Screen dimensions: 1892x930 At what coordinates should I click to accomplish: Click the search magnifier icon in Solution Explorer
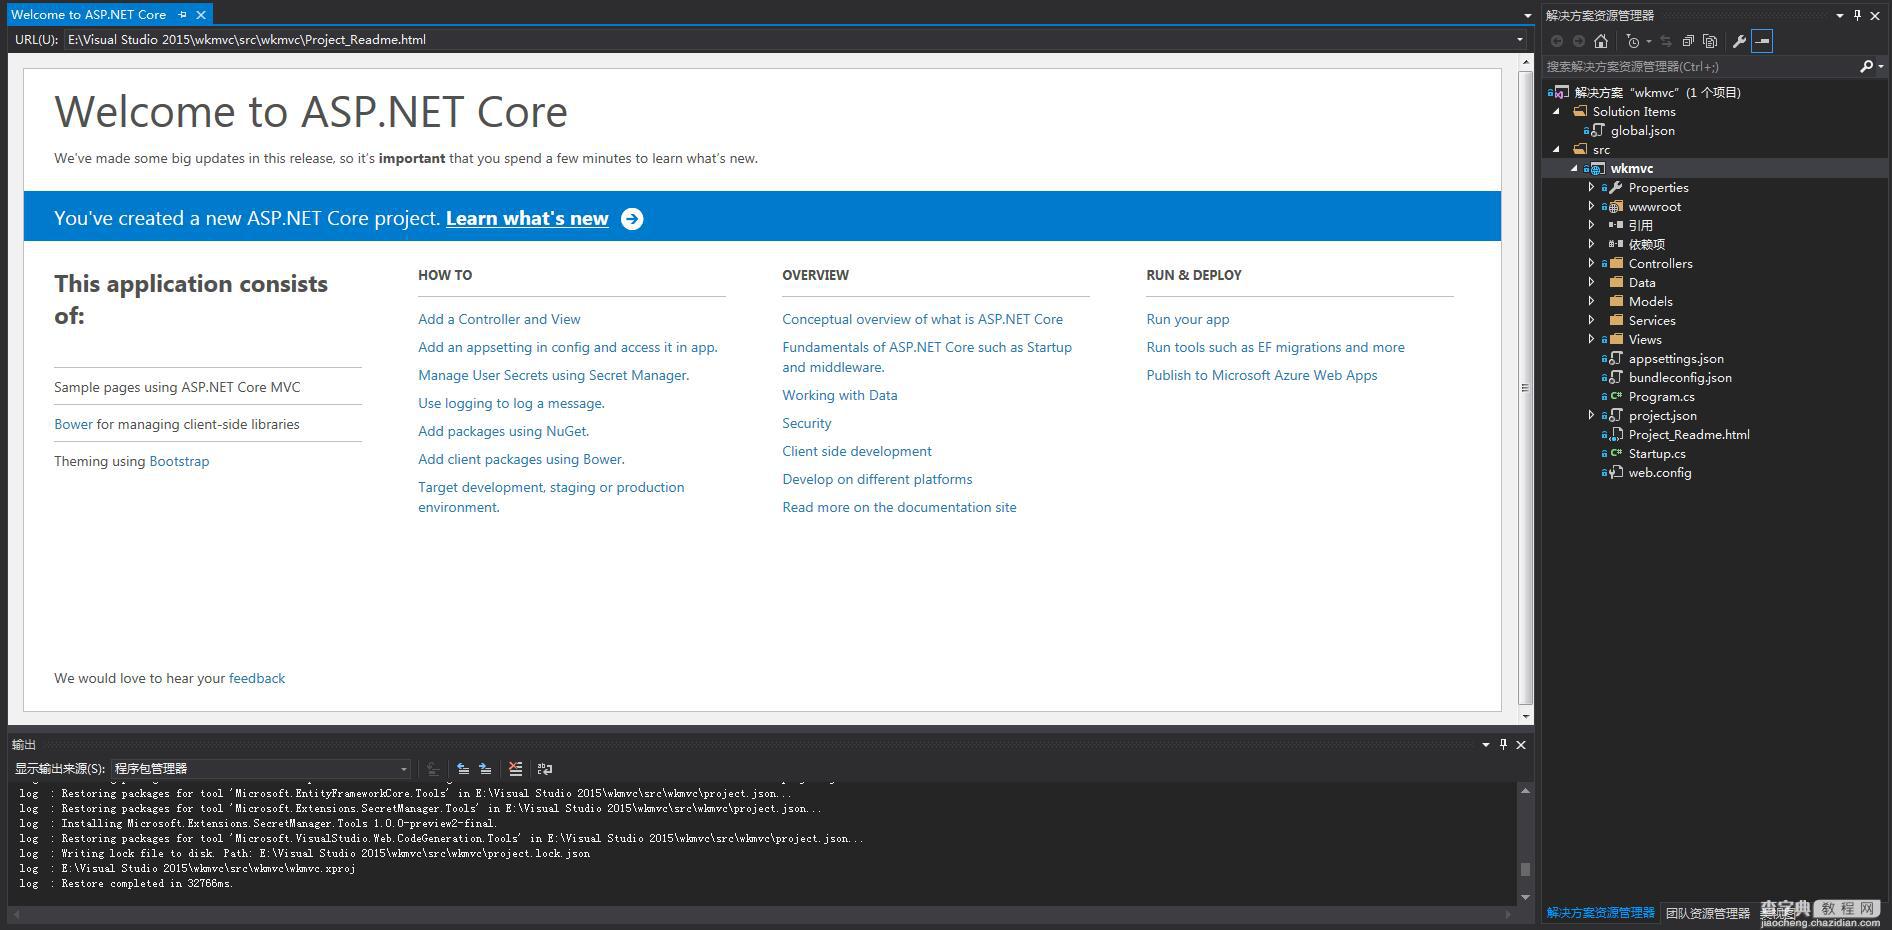pos(1865,66)
